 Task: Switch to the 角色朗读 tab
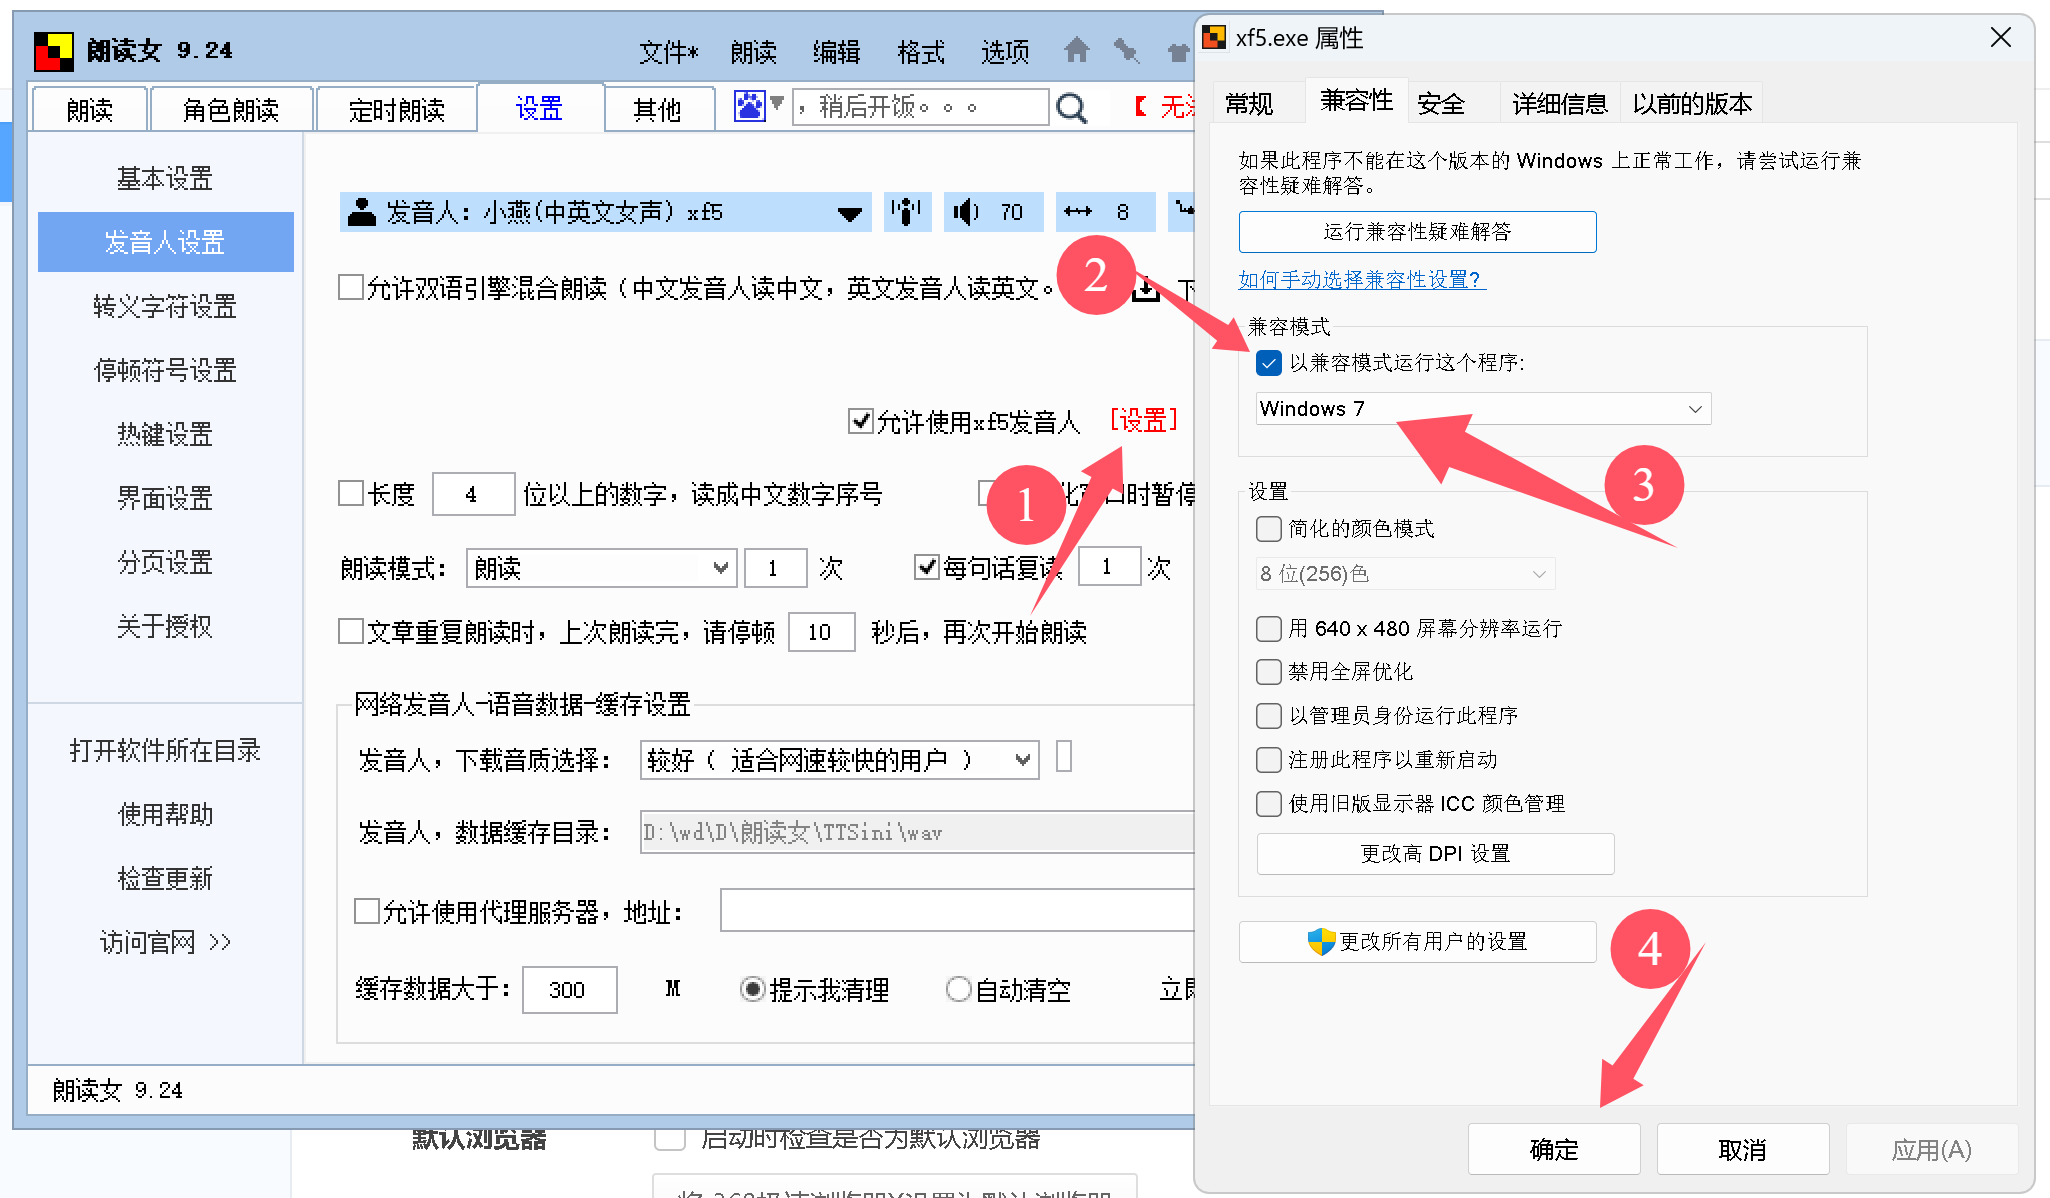pyautogui.click(x=231, y=109)
